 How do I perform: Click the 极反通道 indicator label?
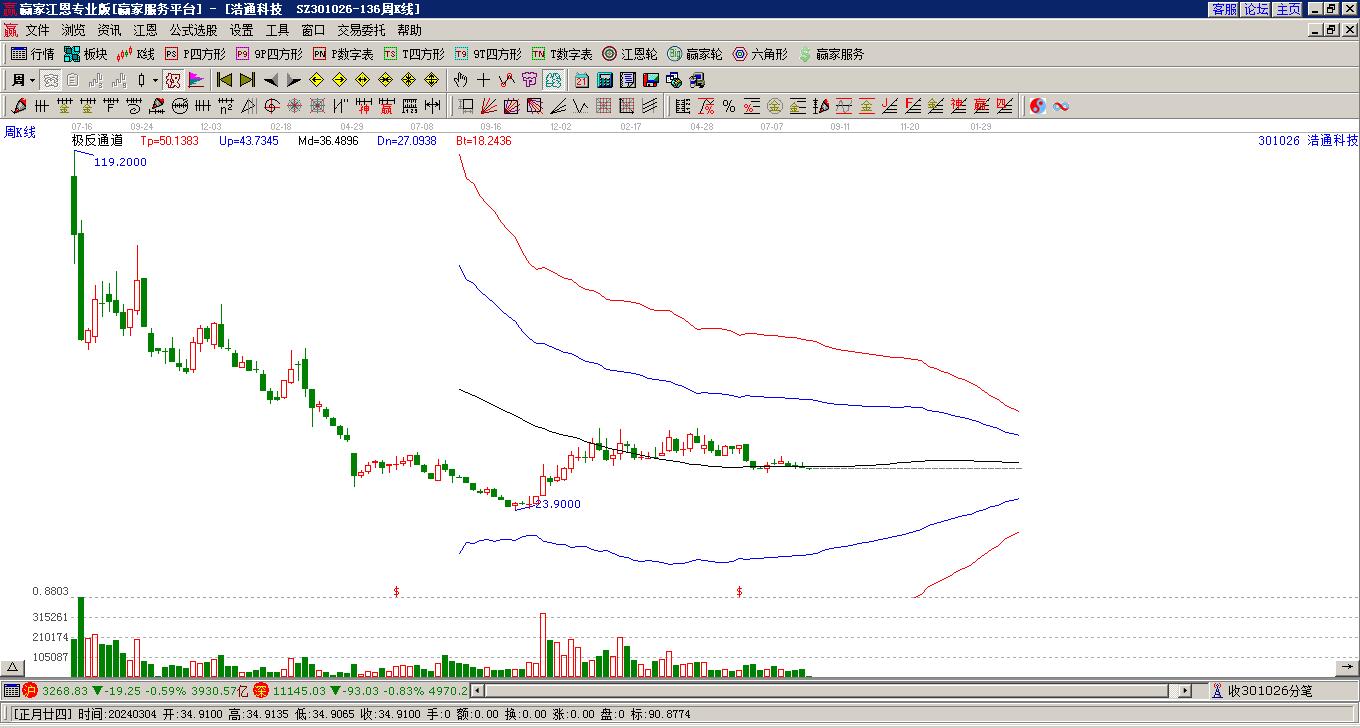pos(97,141)
